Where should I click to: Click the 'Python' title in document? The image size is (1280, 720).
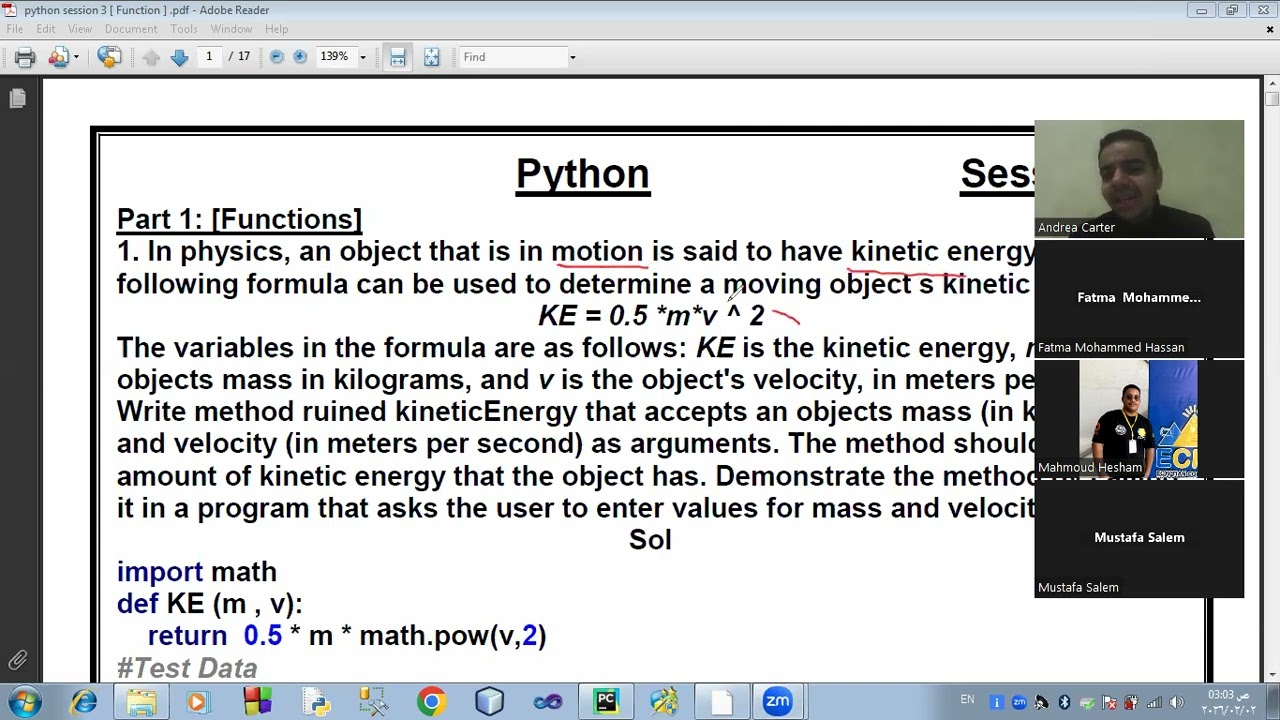pos(583,174)
